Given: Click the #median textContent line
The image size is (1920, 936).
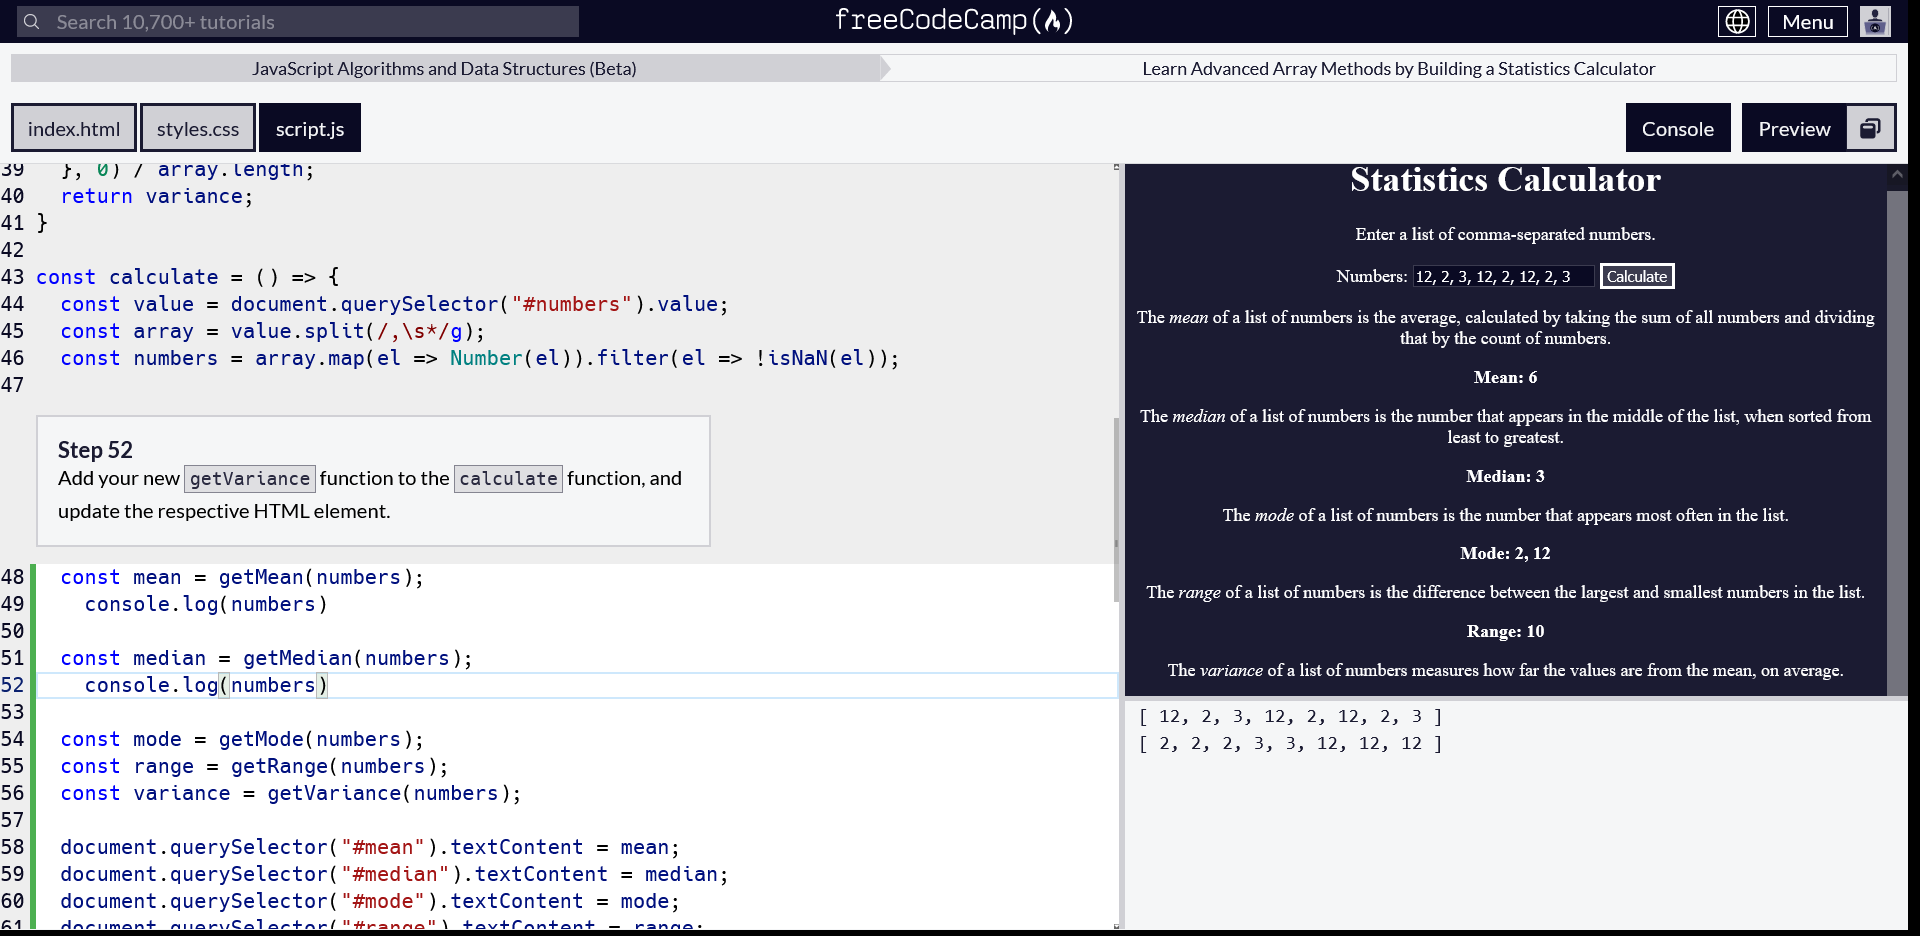Looking at the screenshot, I should coord(394,874).
